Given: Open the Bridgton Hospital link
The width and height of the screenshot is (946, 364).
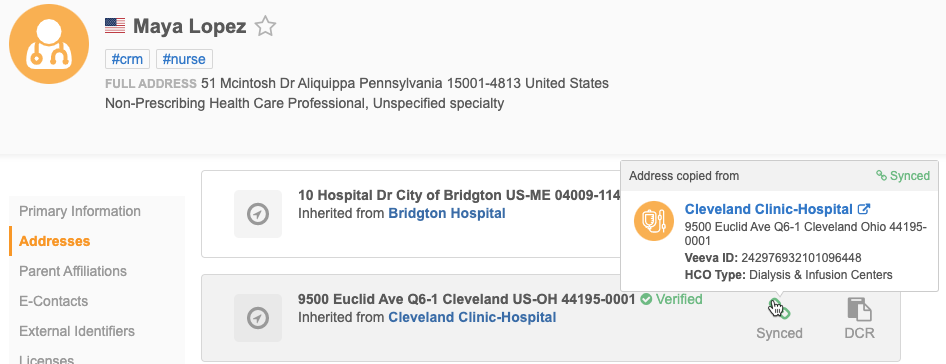Looking at the screenshot, I should click(x=446, y=213).
